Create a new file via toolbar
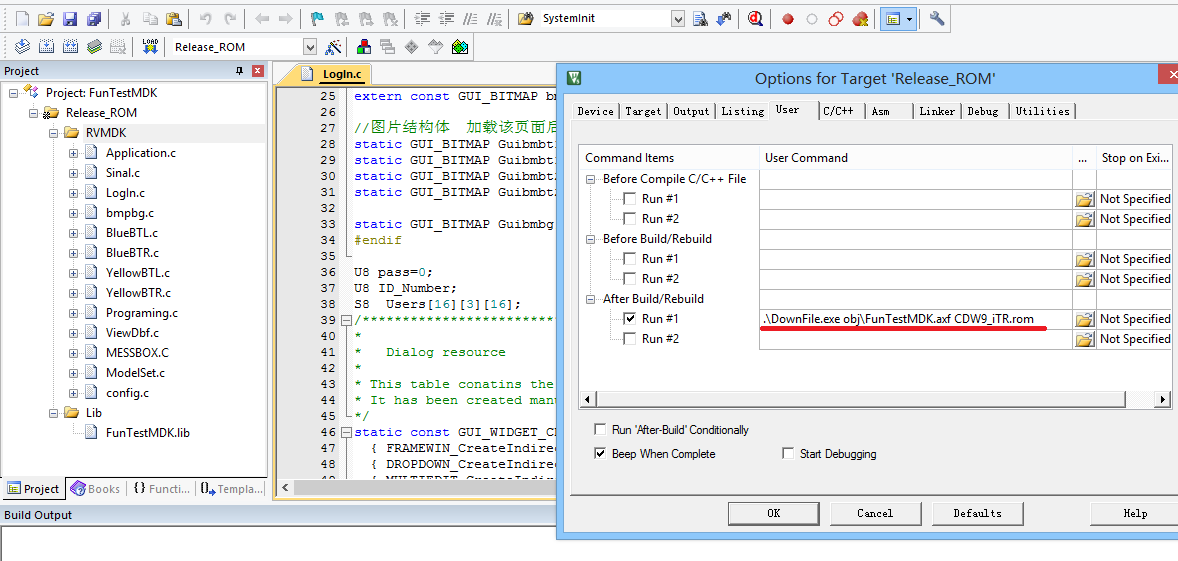The image size is (1178, 561). click(x=23, y=19)
